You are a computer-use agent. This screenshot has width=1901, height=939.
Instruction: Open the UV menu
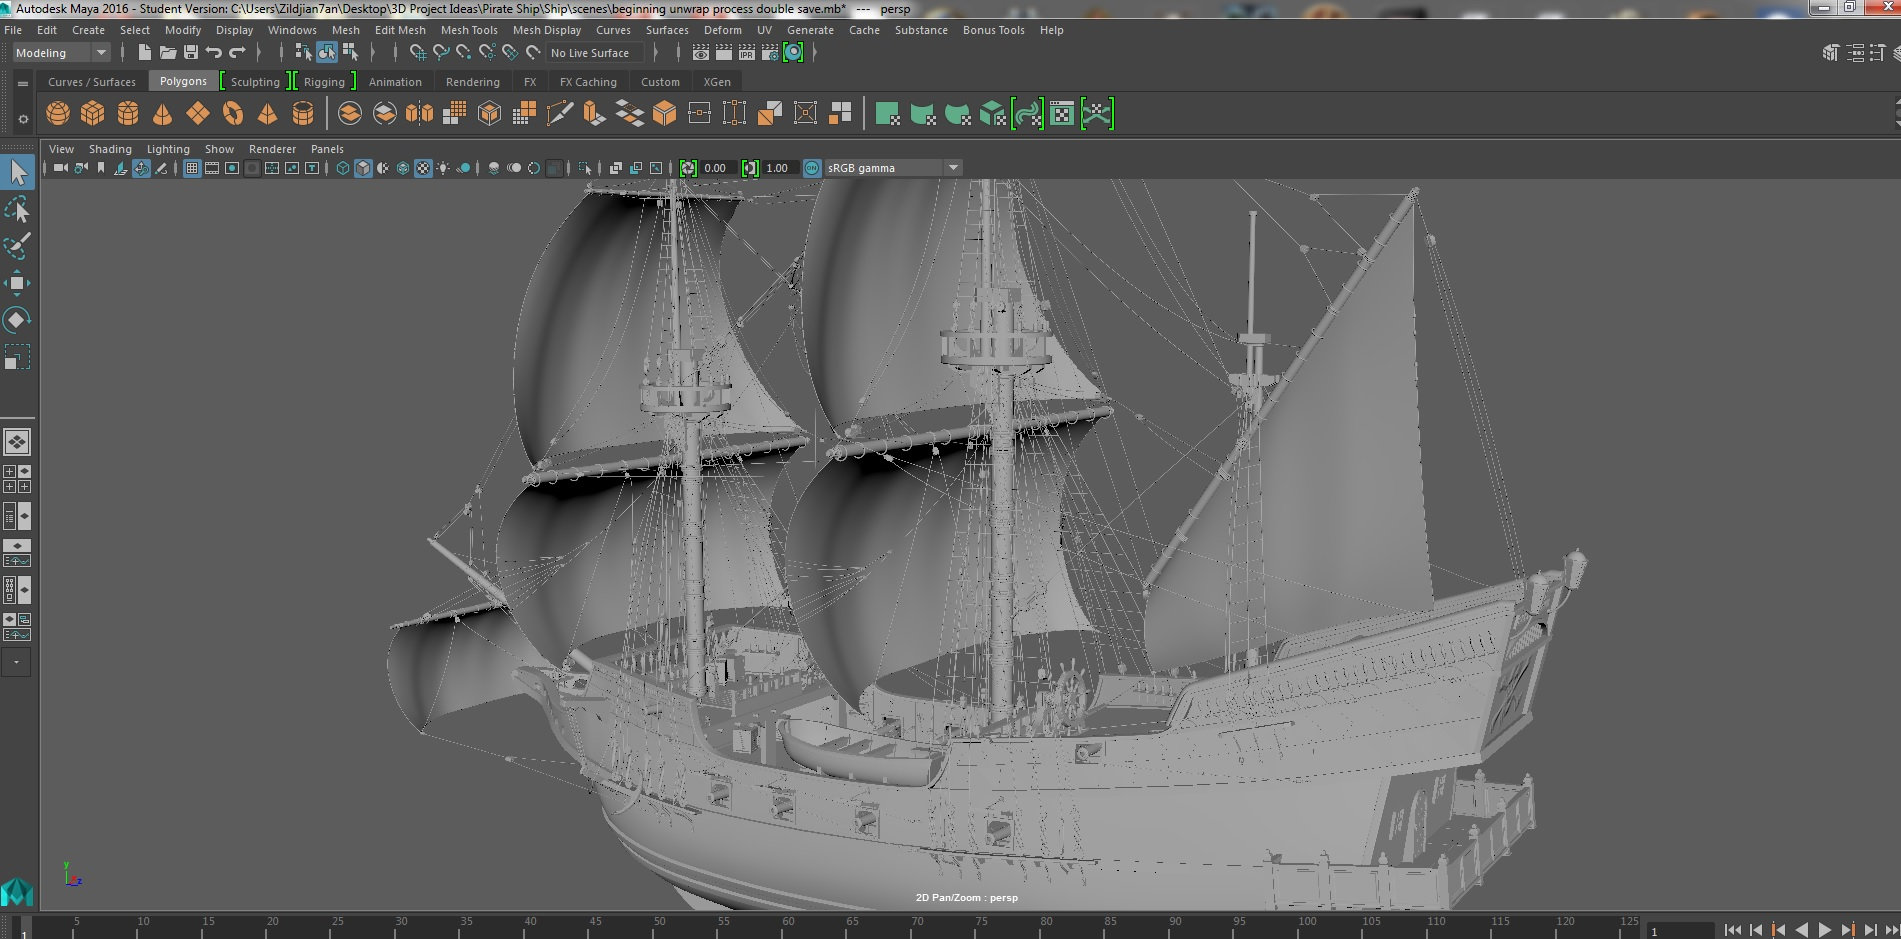[x=764, y=30]
